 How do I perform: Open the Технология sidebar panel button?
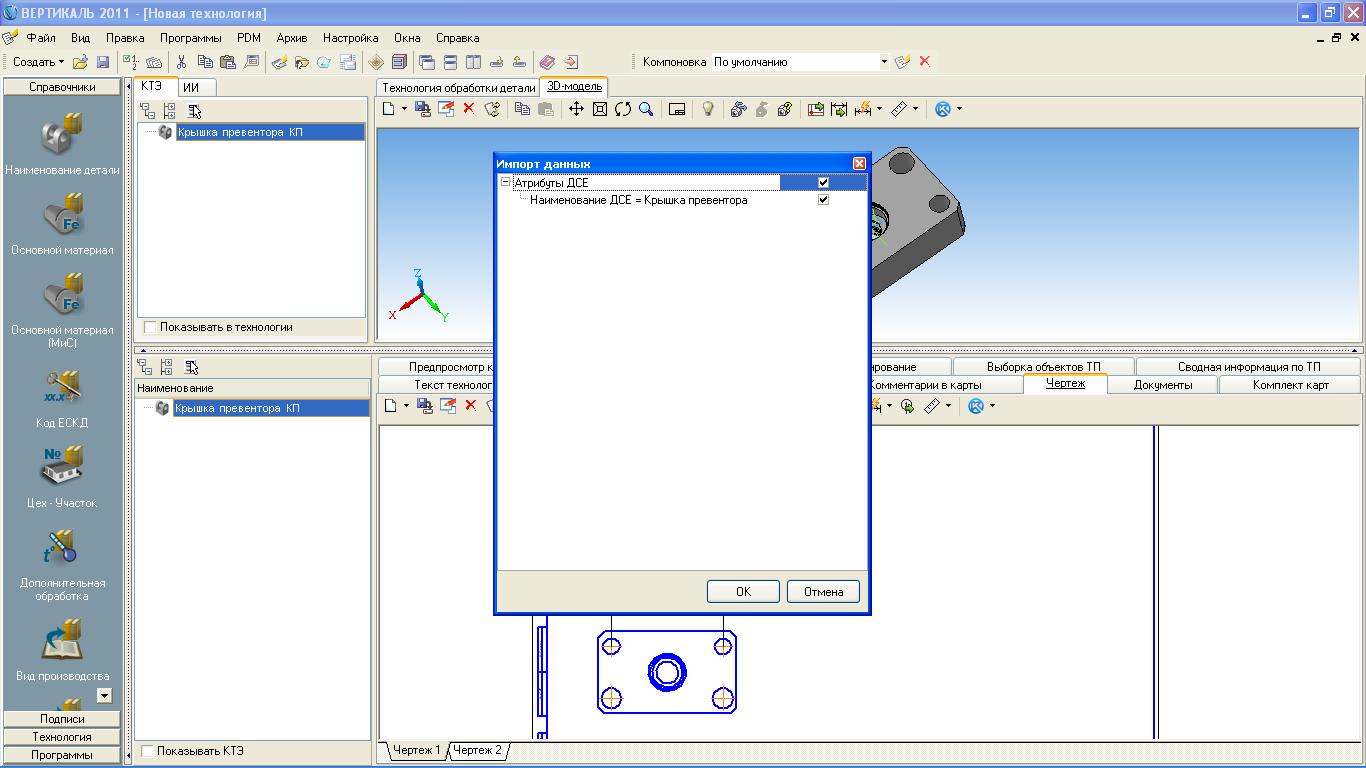pos(62,737)
